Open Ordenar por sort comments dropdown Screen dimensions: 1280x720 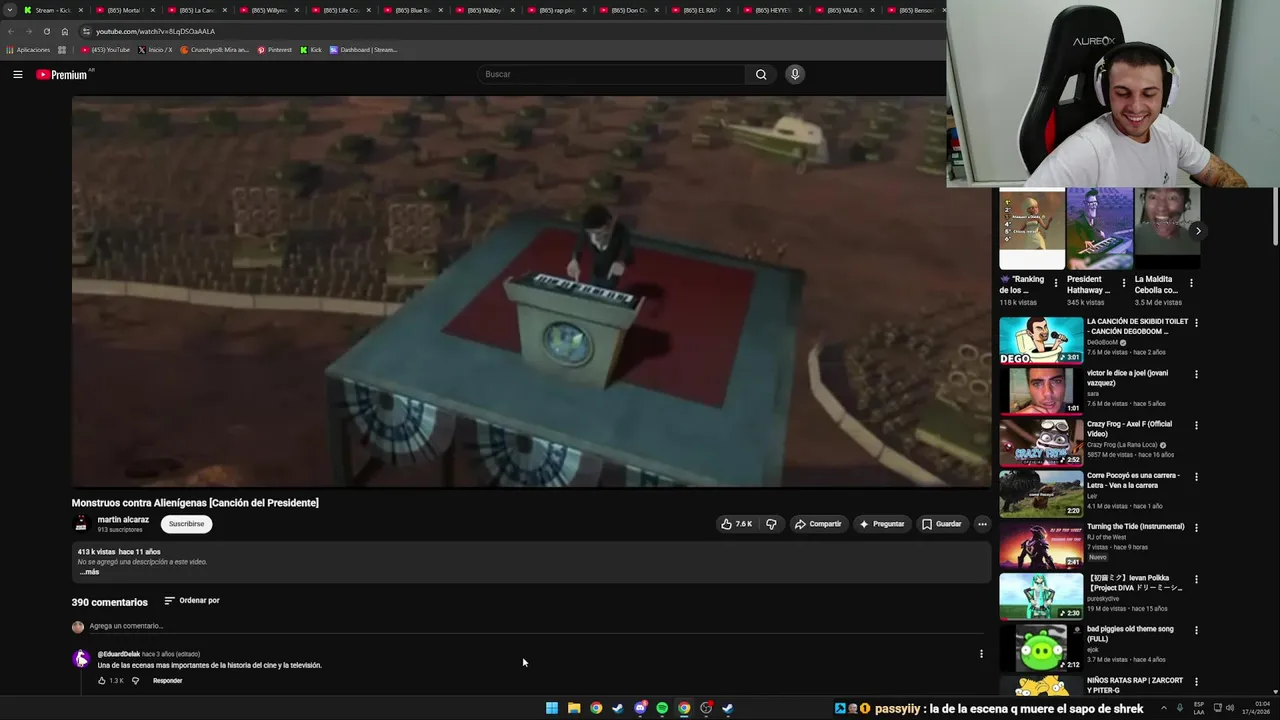pos(191,601)
